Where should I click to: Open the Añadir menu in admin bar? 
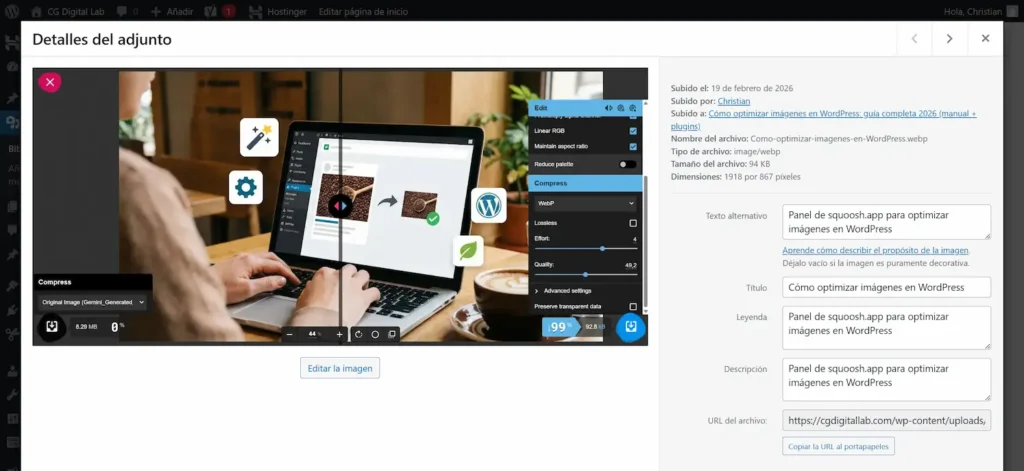tap(174, 11)
